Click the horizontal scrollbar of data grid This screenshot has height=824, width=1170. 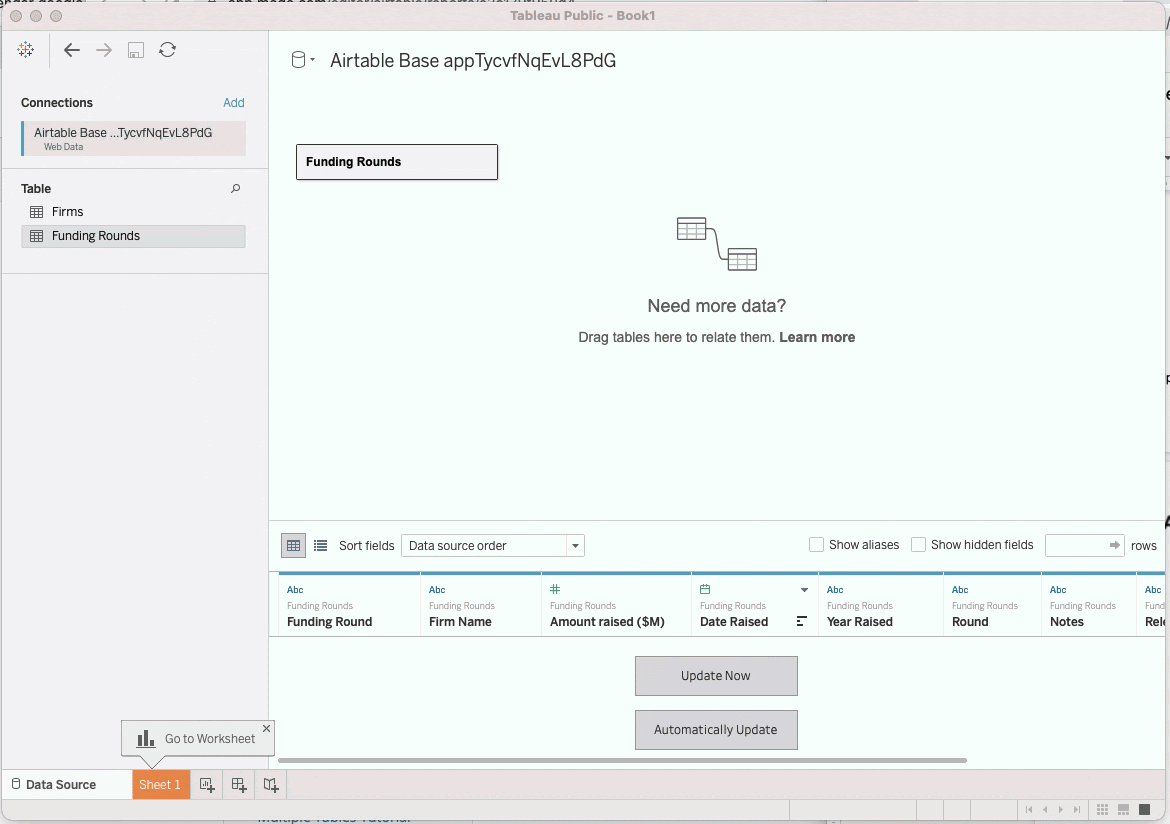pos(622,761)
